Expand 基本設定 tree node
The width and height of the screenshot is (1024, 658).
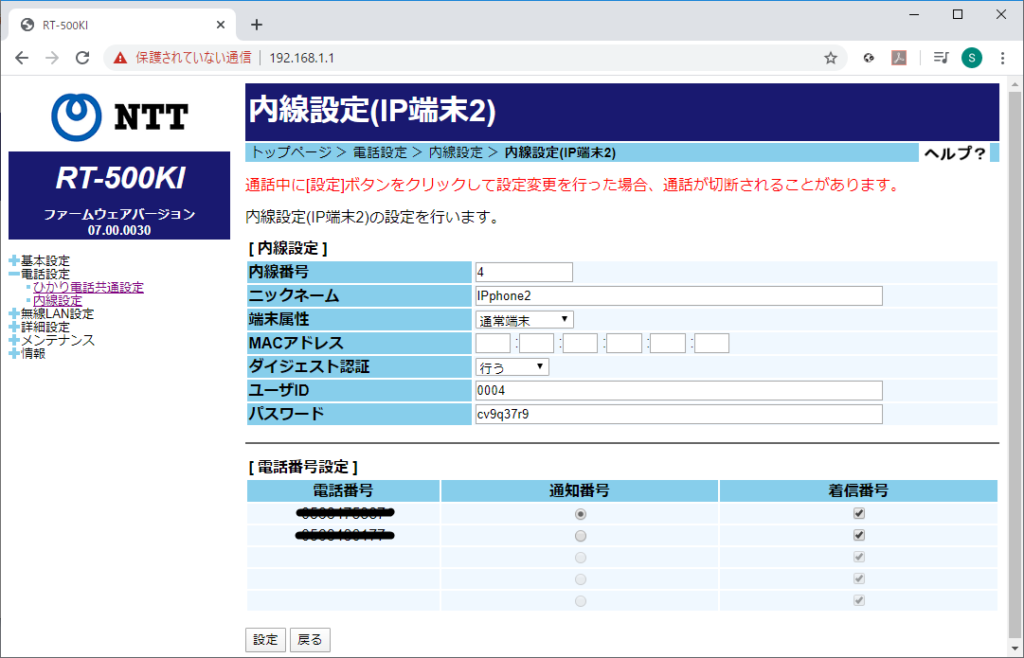[x=14, y=260]
